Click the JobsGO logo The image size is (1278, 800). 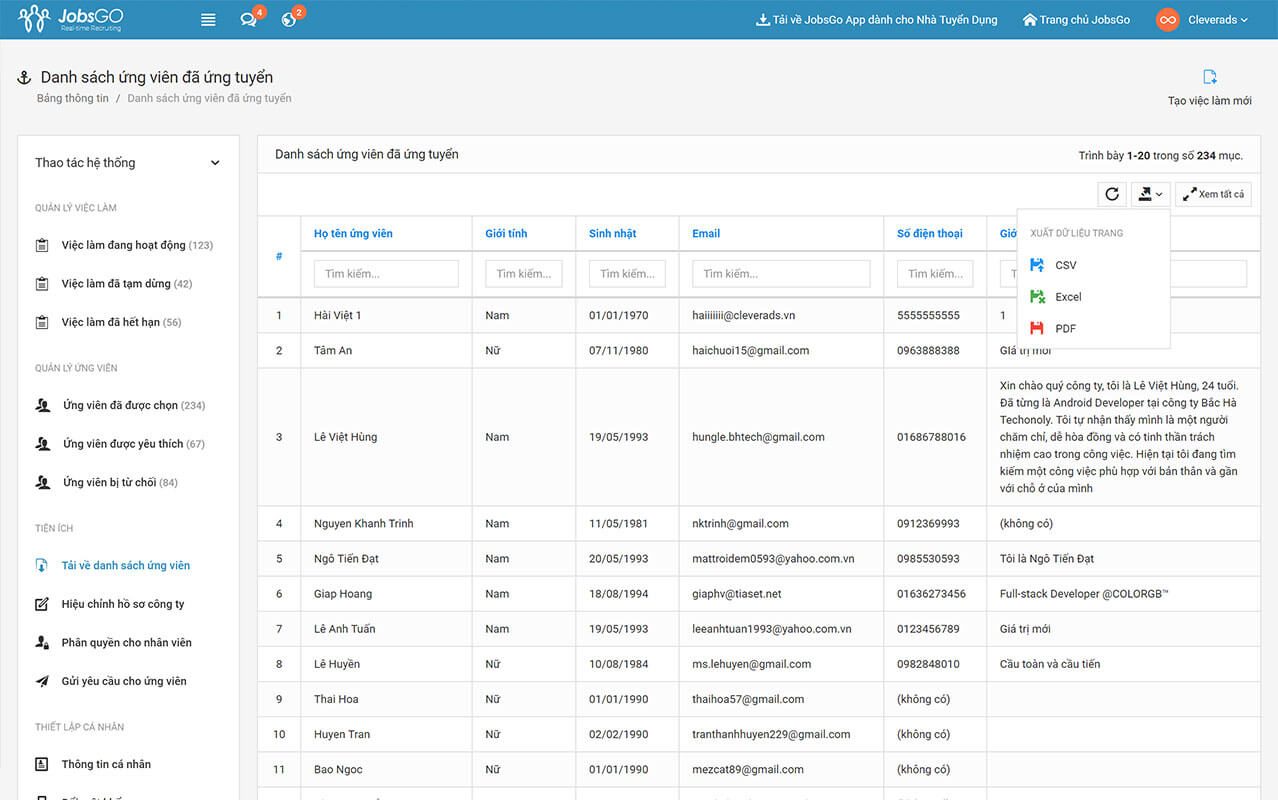coord(70,19)
